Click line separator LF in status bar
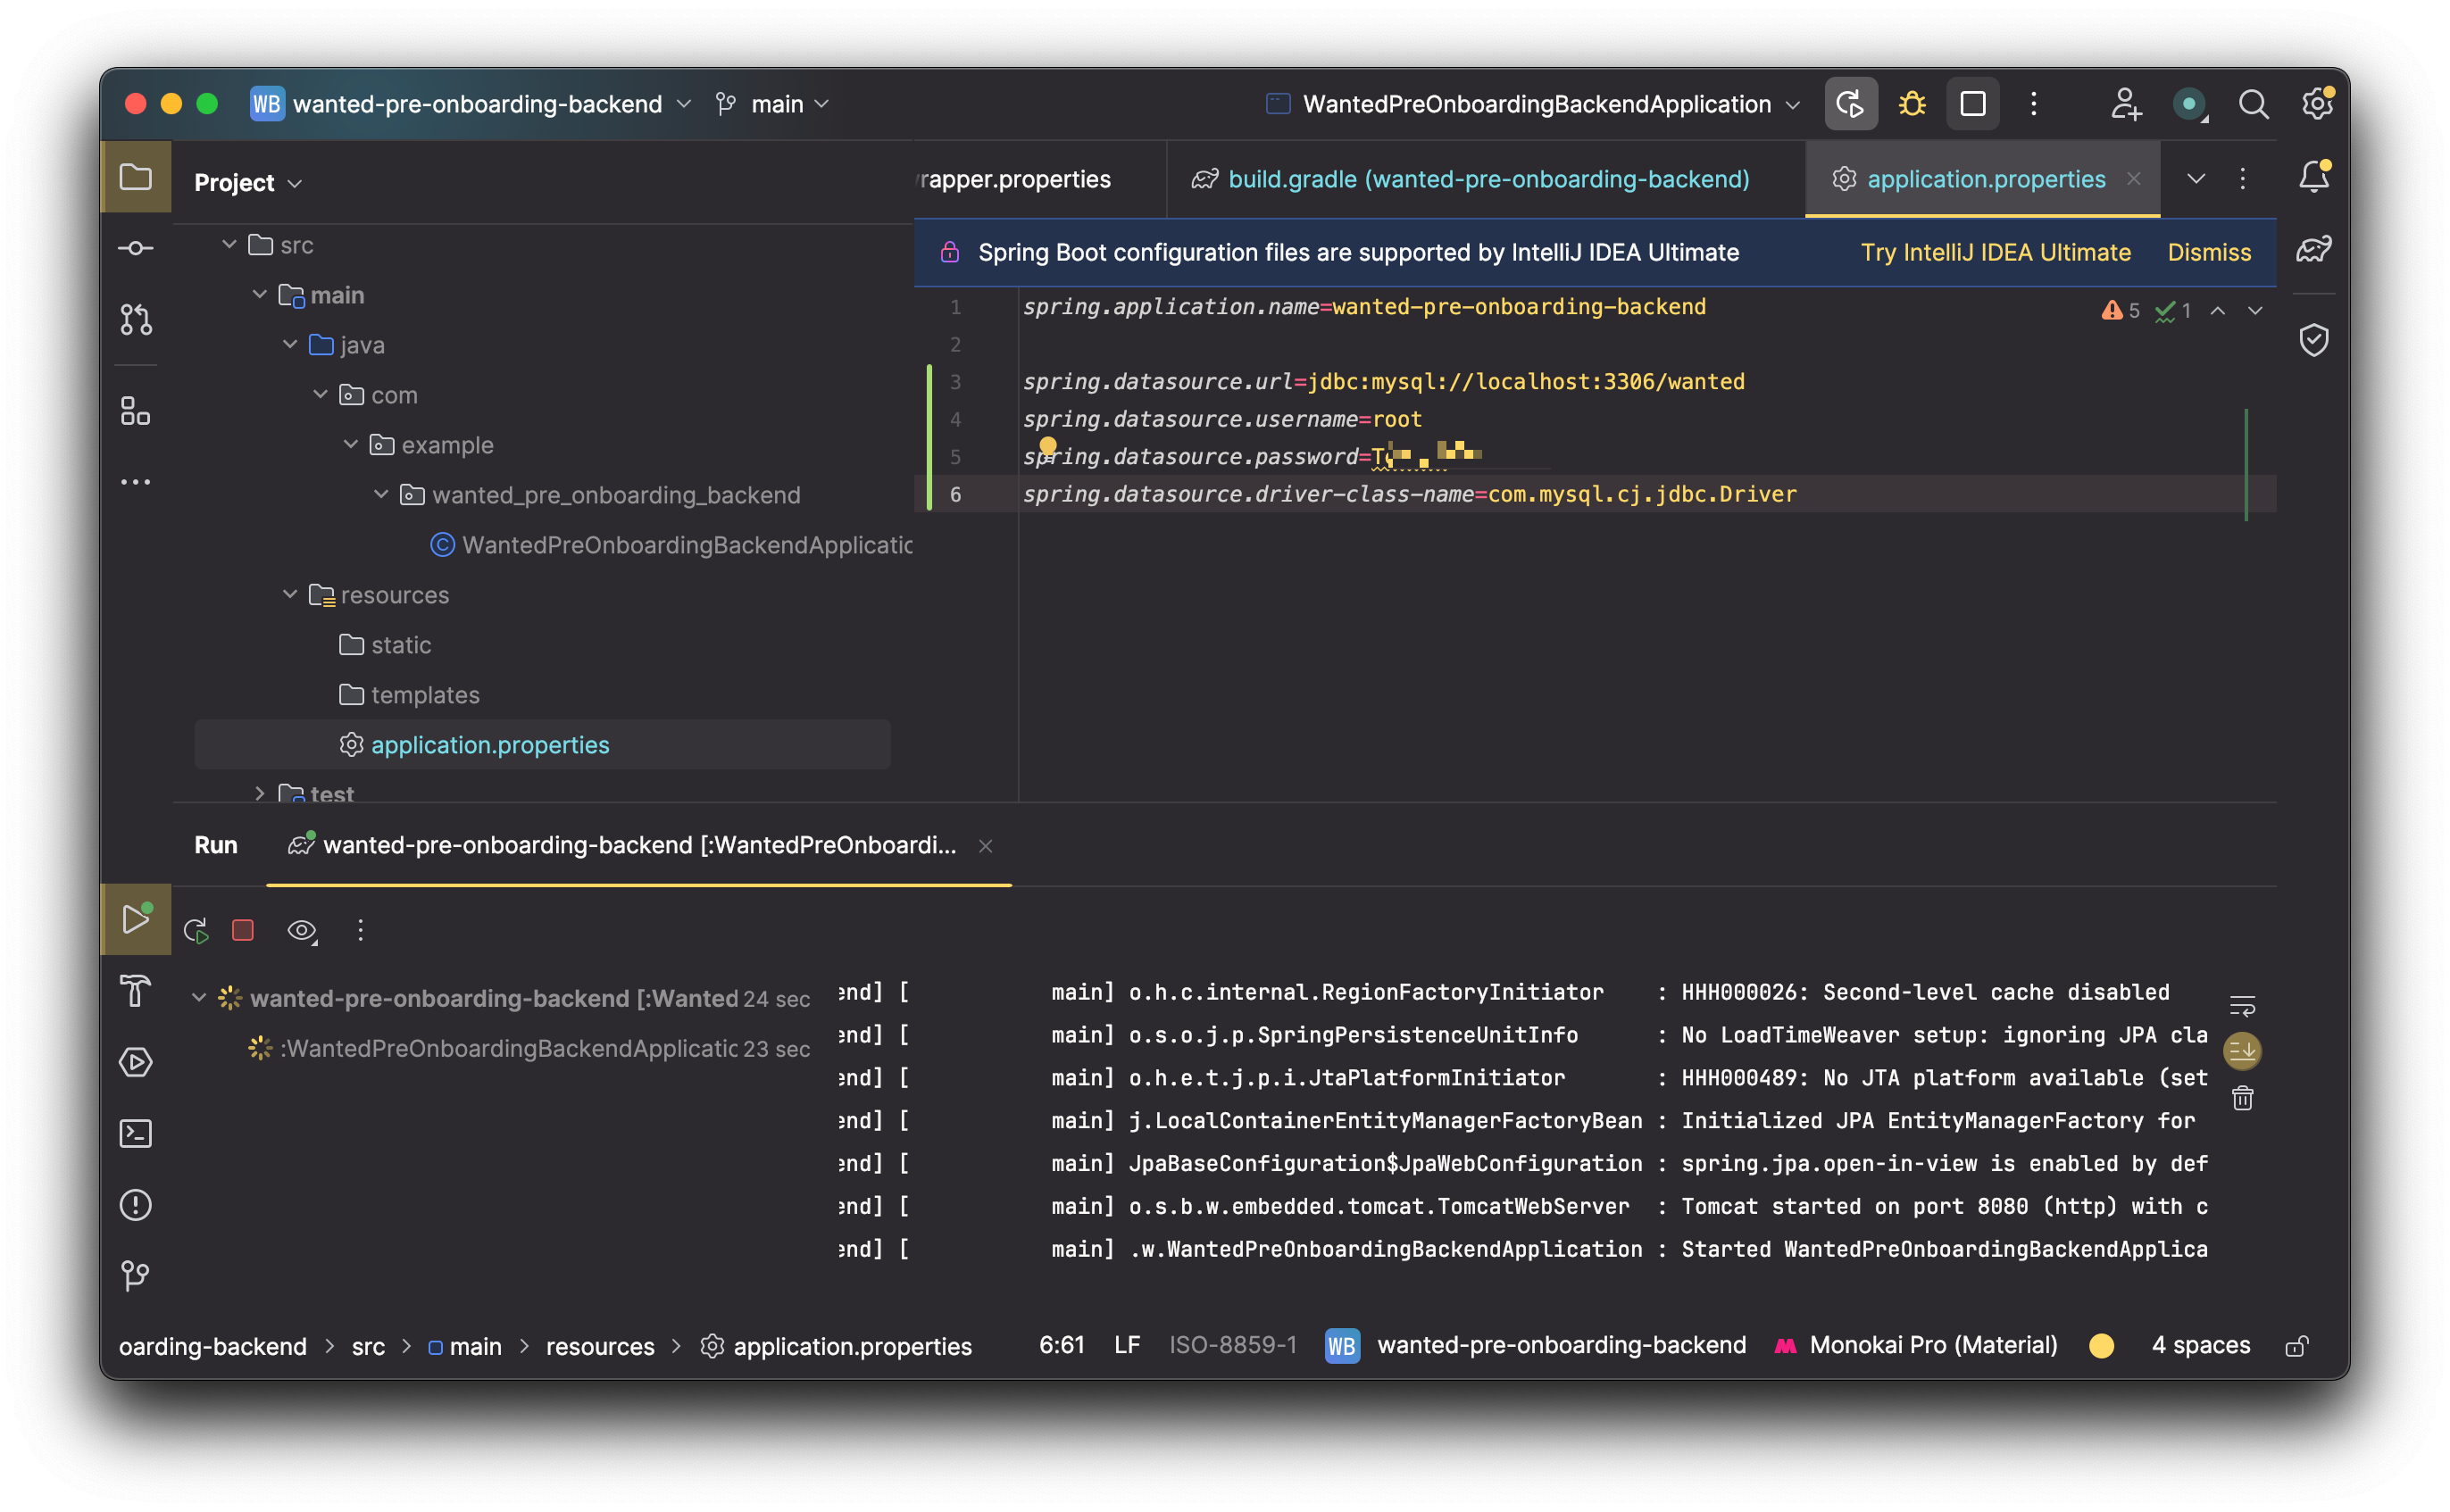The height and width of the screenshot is (1512, 2450). (x=1127, y=1345)
